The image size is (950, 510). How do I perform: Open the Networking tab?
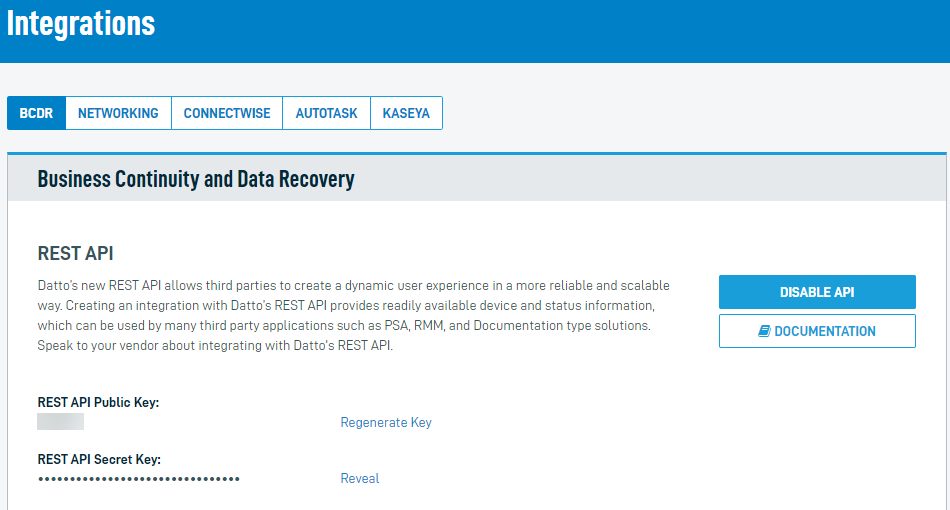118,113
